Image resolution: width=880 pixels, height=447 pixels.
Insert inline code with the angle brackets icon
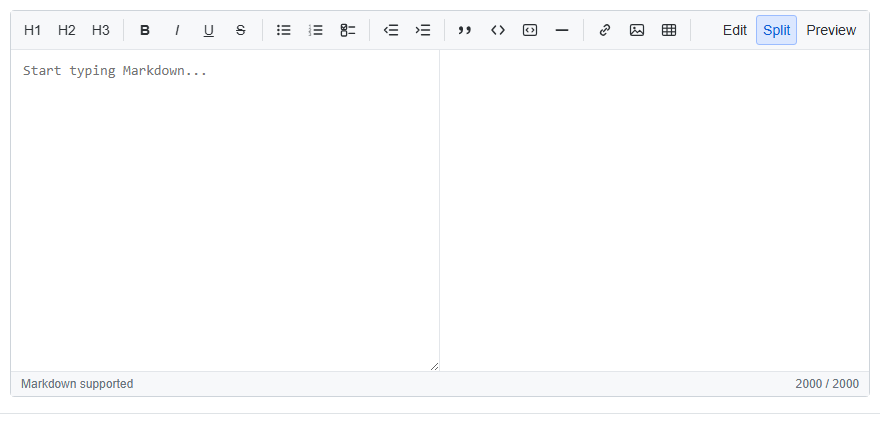tap(498, 30)
